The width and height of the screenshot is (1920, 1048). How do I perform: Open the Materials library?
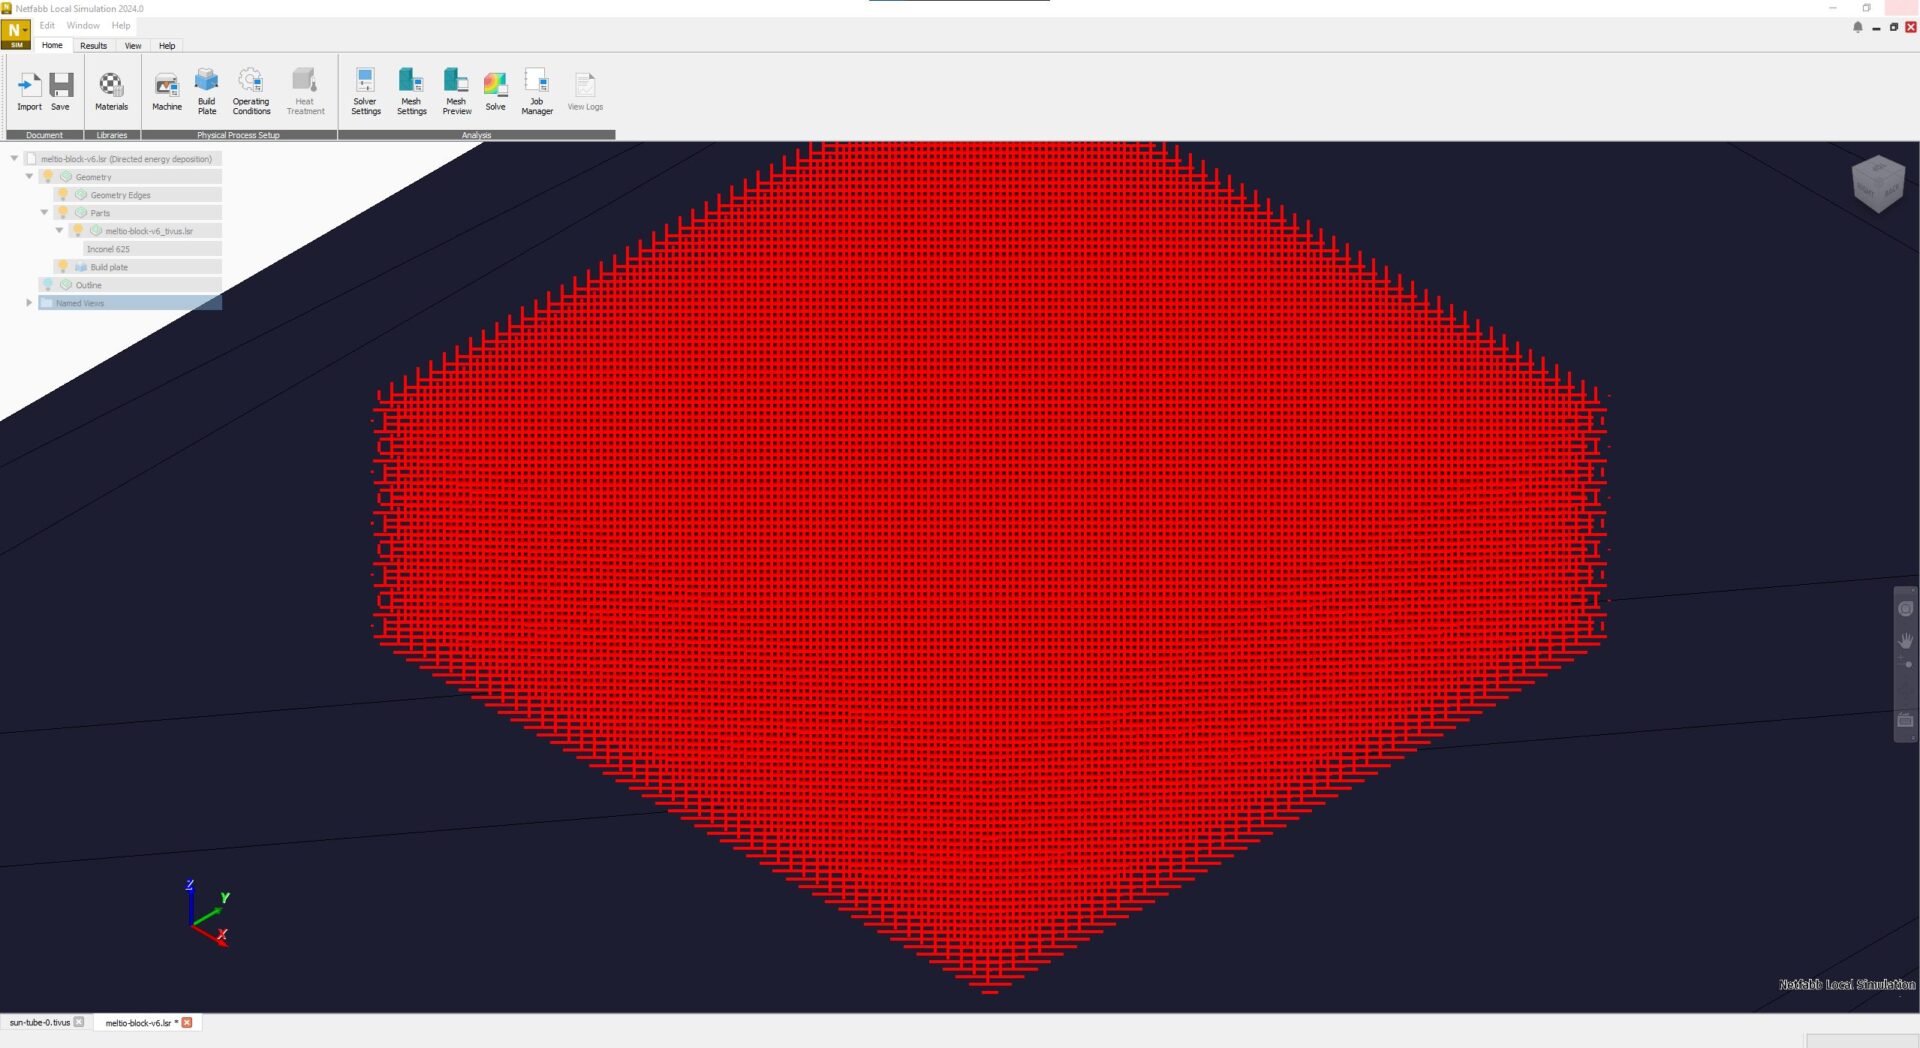(x=111, y=88)
